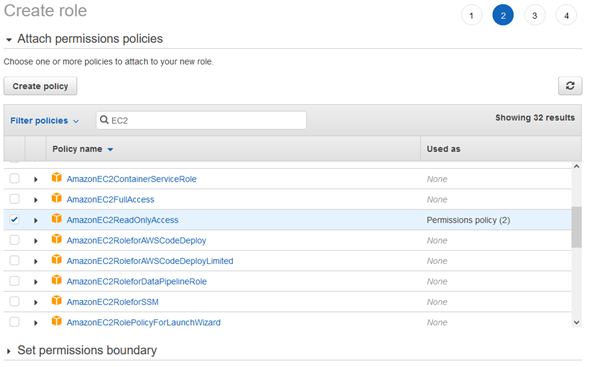
Task: Click the orange icon next to AmazonEC2ContainerServiceRole
Action: (x=57, y=177)
